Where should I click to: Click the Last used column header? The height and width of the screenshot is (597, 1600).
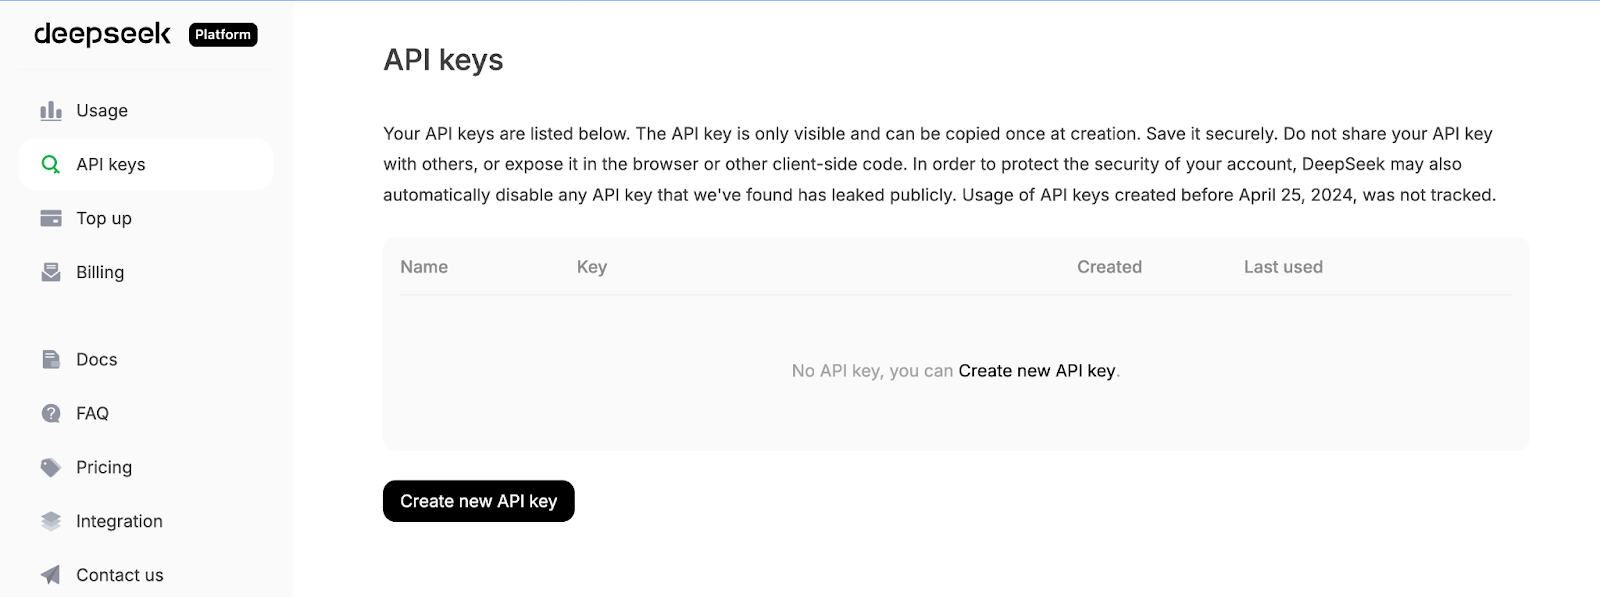(x=1283, y=267)
